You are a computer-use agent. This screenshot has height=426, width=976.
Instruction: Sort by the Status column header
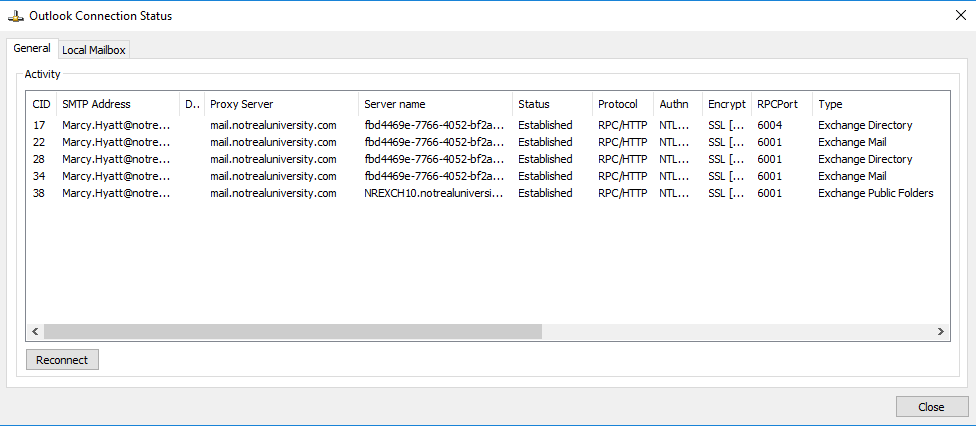coord(553,104)
